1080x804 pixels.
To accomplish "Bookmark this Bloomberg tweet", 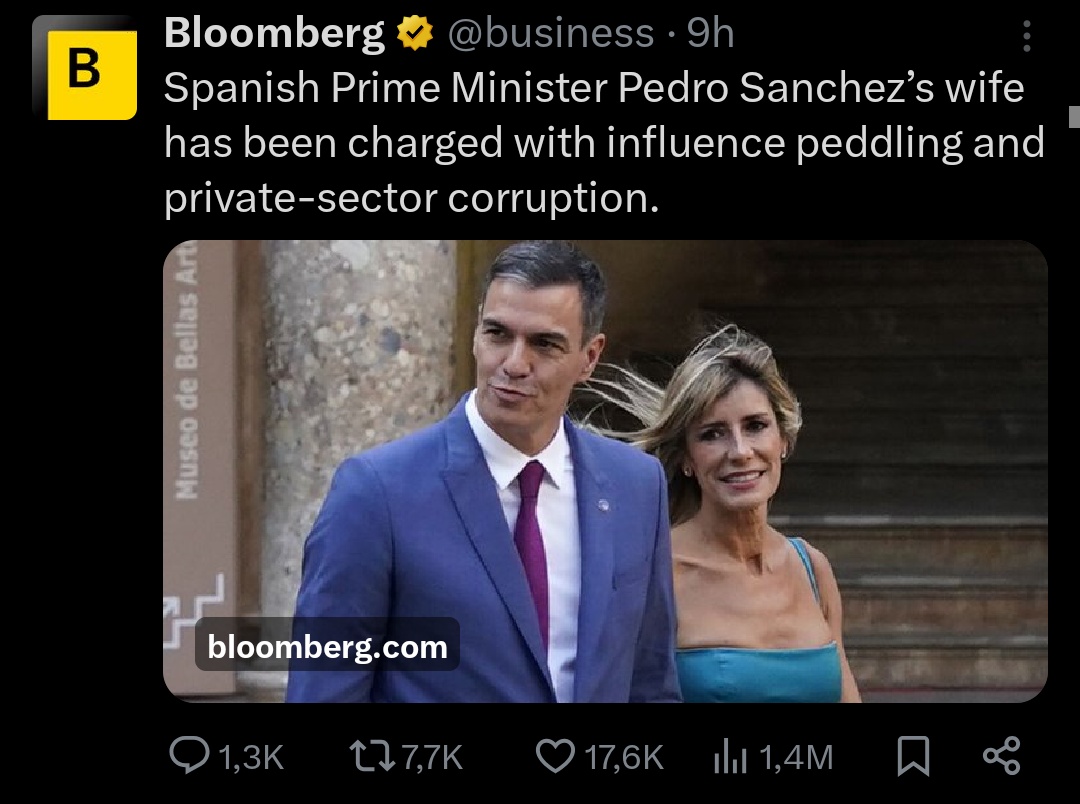I will 913,755.
